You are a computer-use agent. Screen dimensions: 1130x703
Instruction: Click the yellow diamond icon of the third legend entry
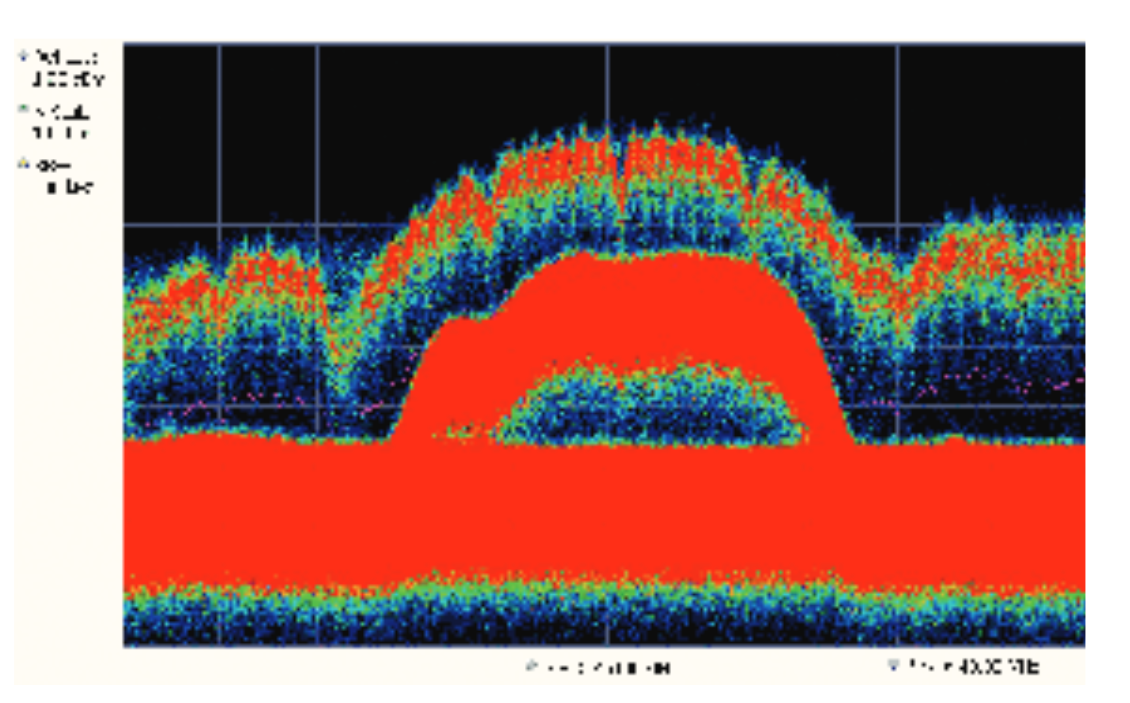click(21, 162)
